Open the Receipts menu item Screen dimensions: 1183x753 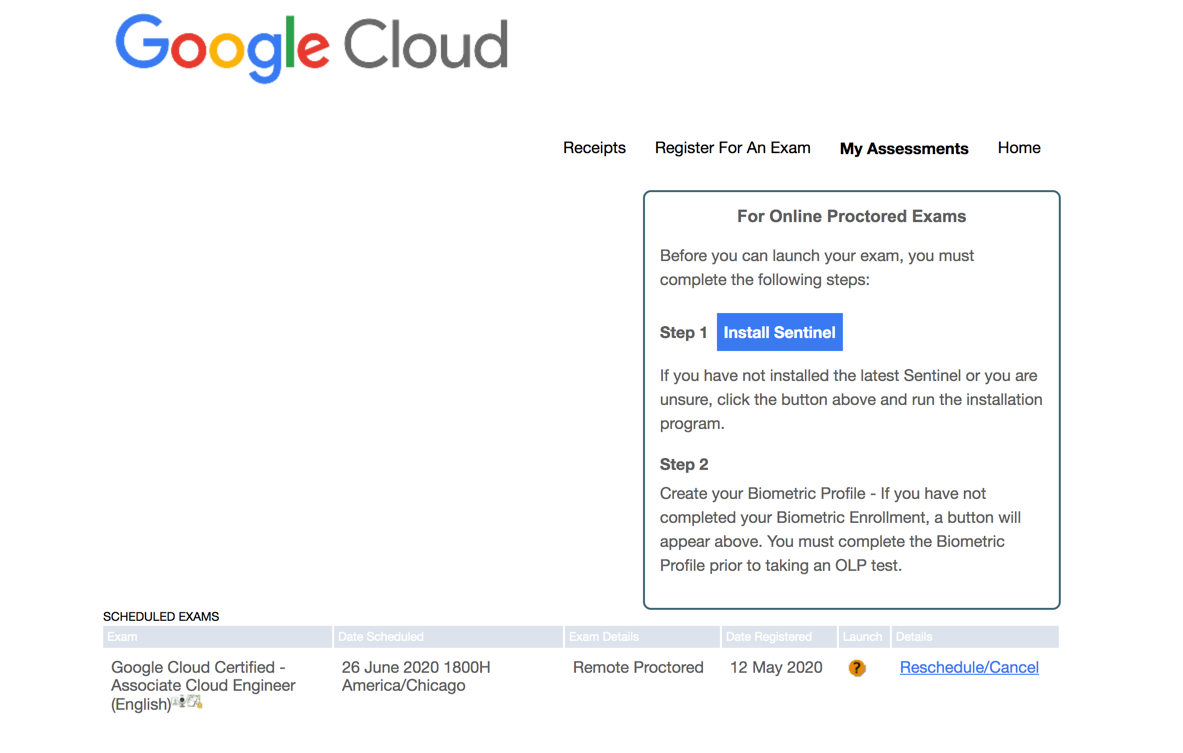(x=594, y=148)
